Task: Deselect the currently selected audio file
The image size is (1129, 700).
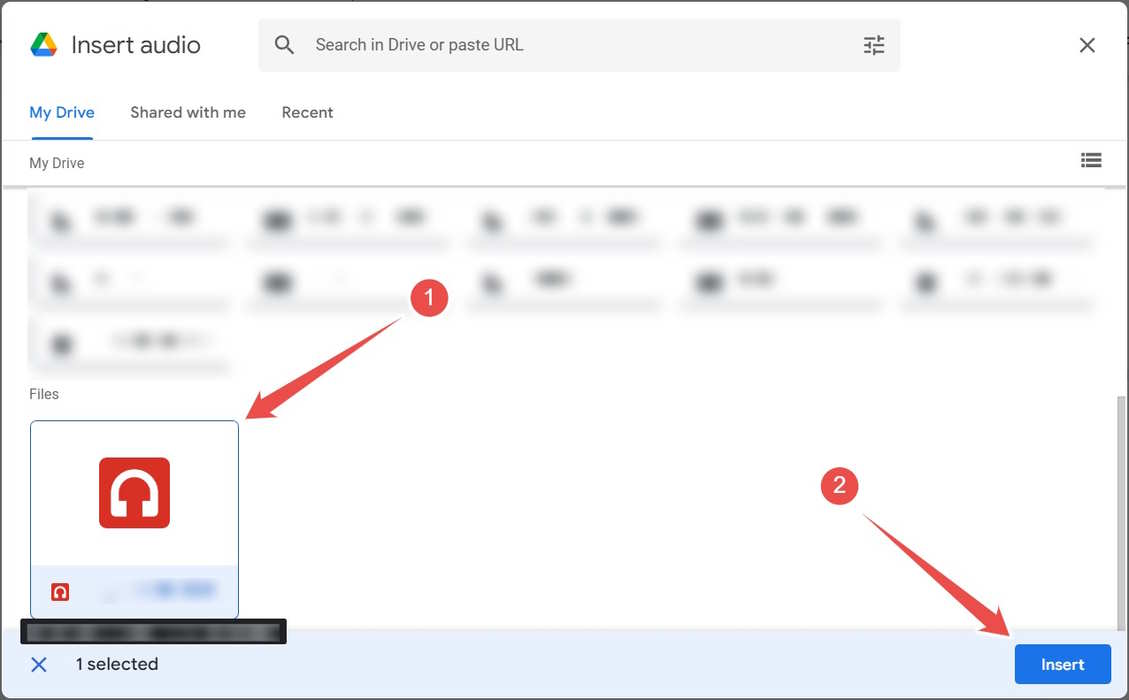Action: click(x=38, y=664)
